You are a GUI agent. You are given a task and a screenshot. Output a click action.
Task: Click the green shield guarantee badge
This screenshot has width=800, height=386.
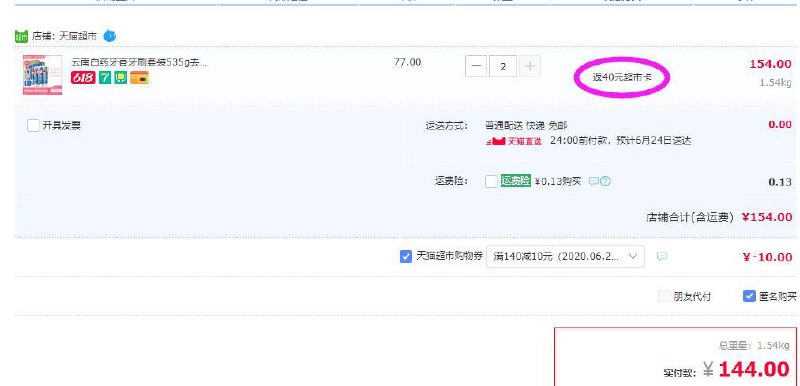[120, 78]
